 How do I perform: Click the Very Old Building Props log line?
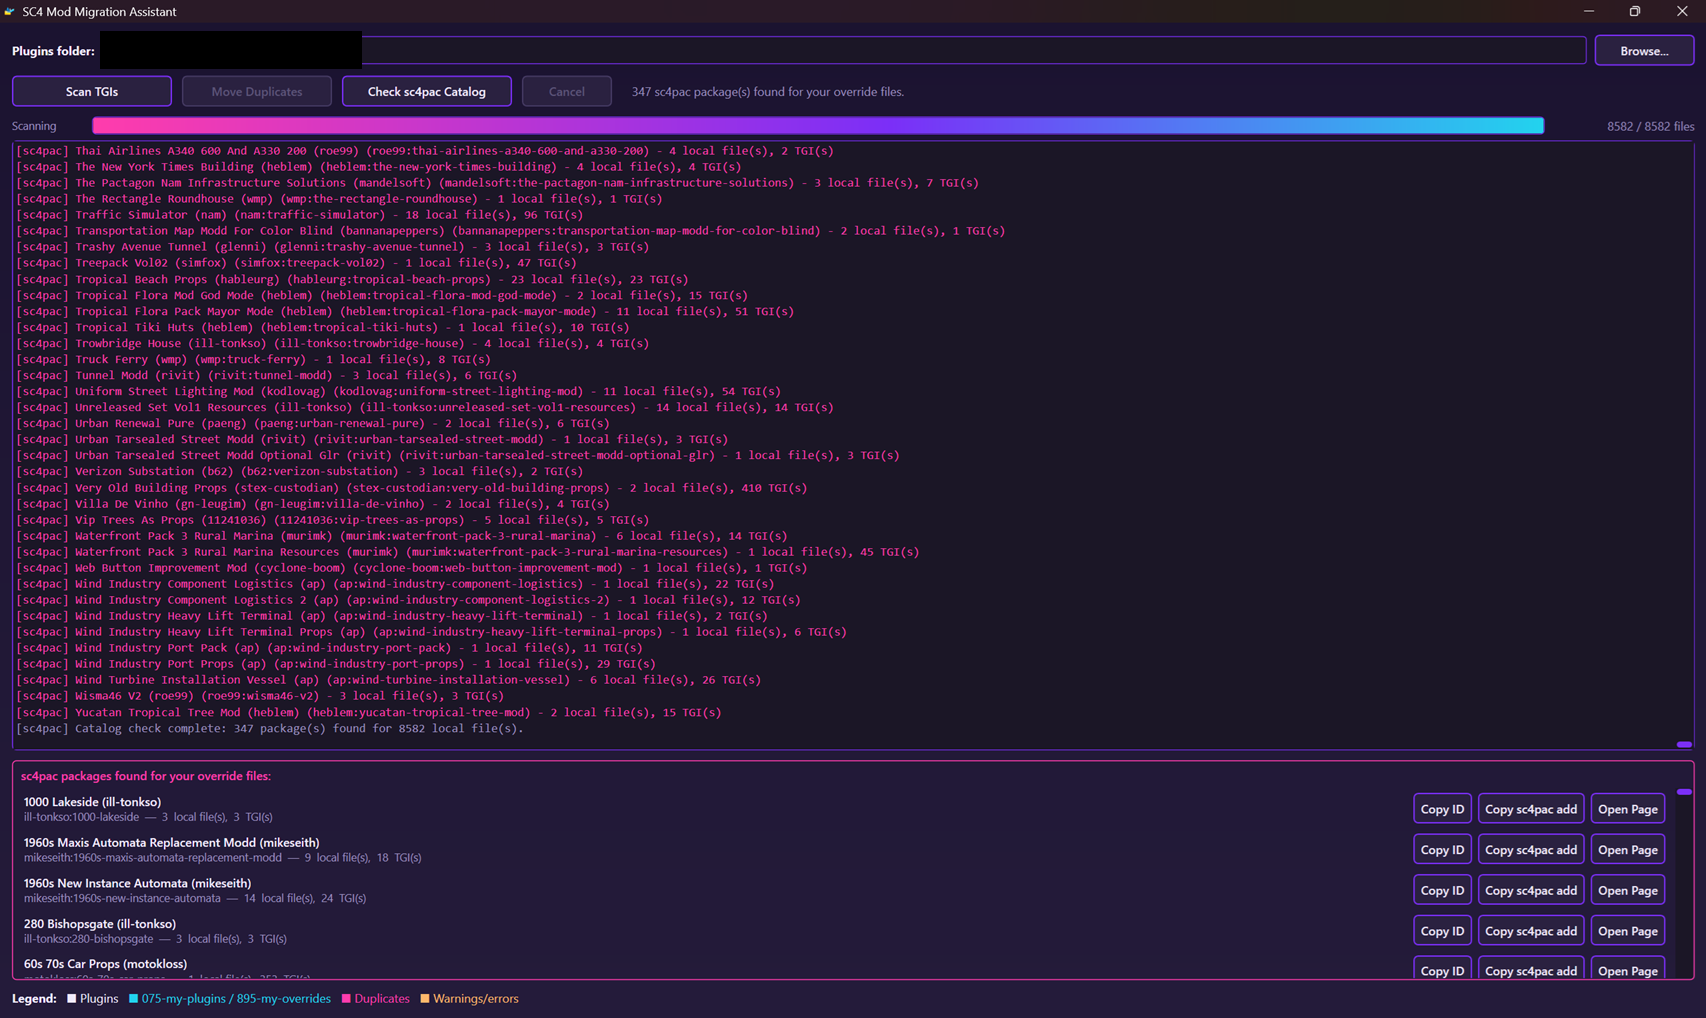[x=411, y=488]
